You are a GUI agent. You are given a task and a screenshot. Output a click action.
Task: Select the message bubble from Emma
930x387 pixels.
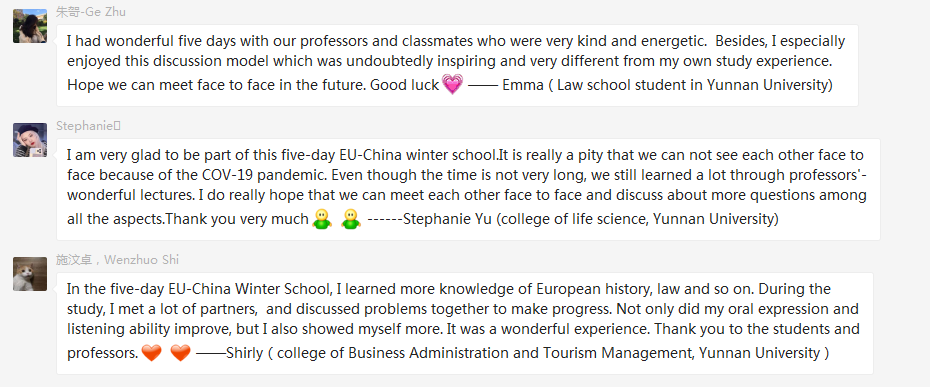coord(457,65)
